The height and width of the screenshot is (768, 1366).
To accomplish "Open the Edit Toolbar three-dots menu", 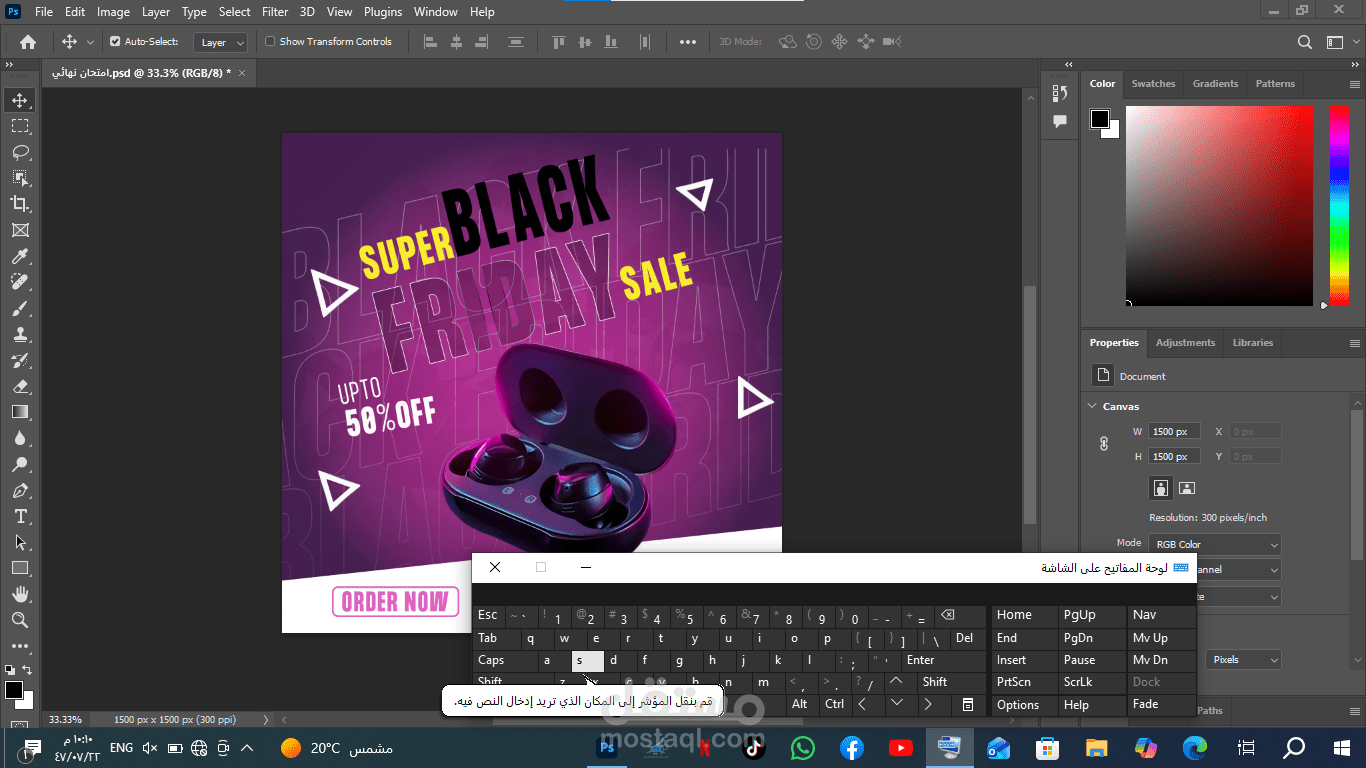I will tap(20, 646).
